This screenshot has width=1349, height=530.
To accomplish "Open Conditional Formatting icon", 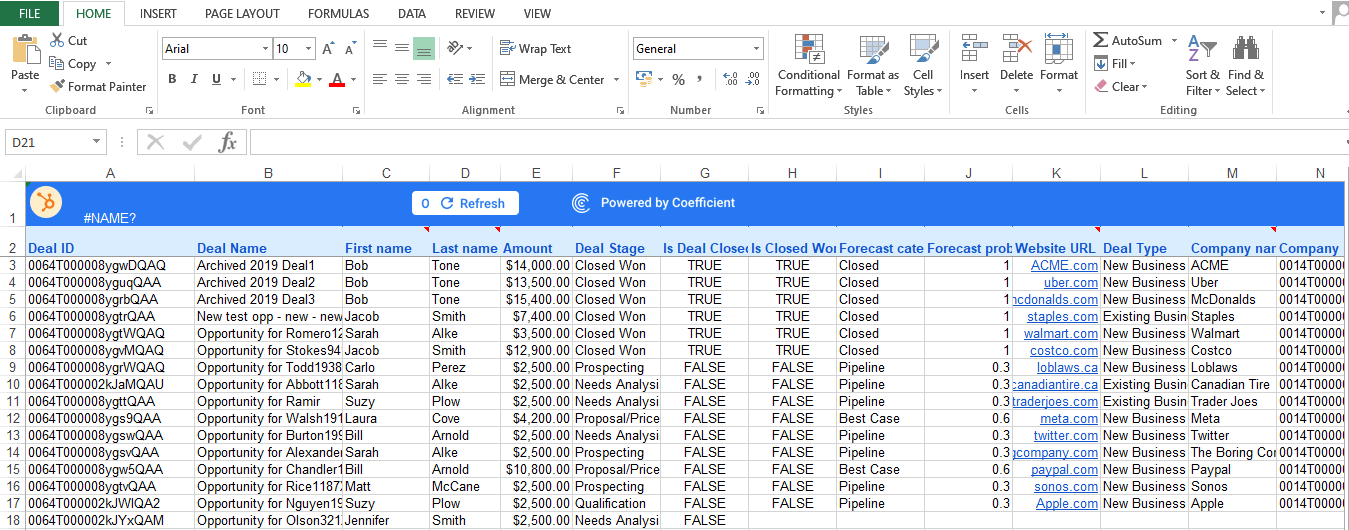I will (808, 50).
